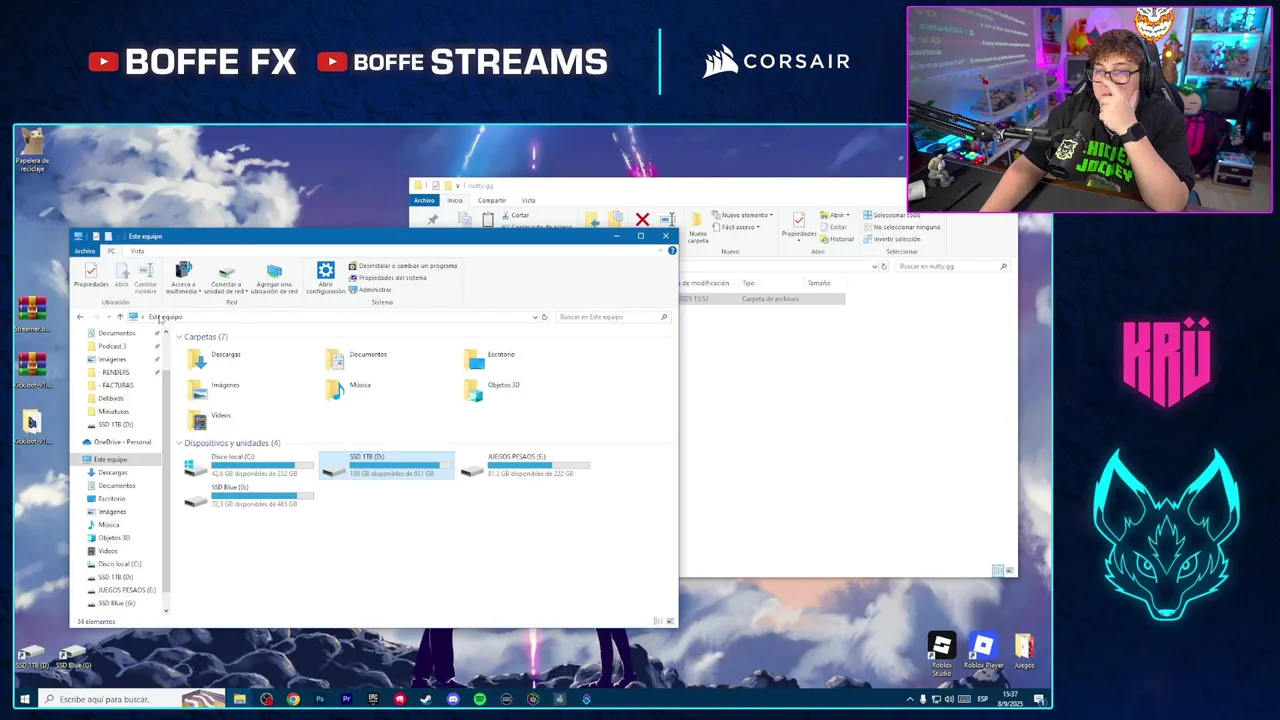Open Fácil acceso dropdown in nutty.gg
Screen dimensions: 1280x720
[x=737, y=227]
